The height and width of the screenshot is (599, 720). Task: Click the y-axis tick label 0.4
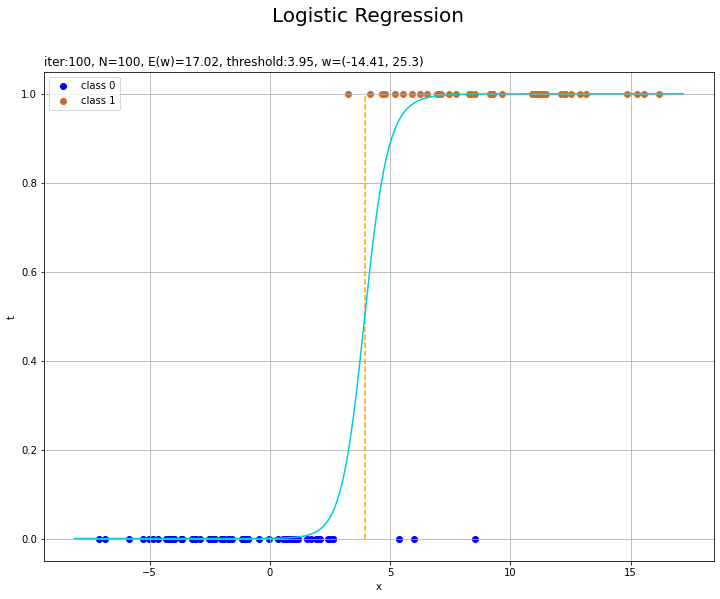[28, 362]
